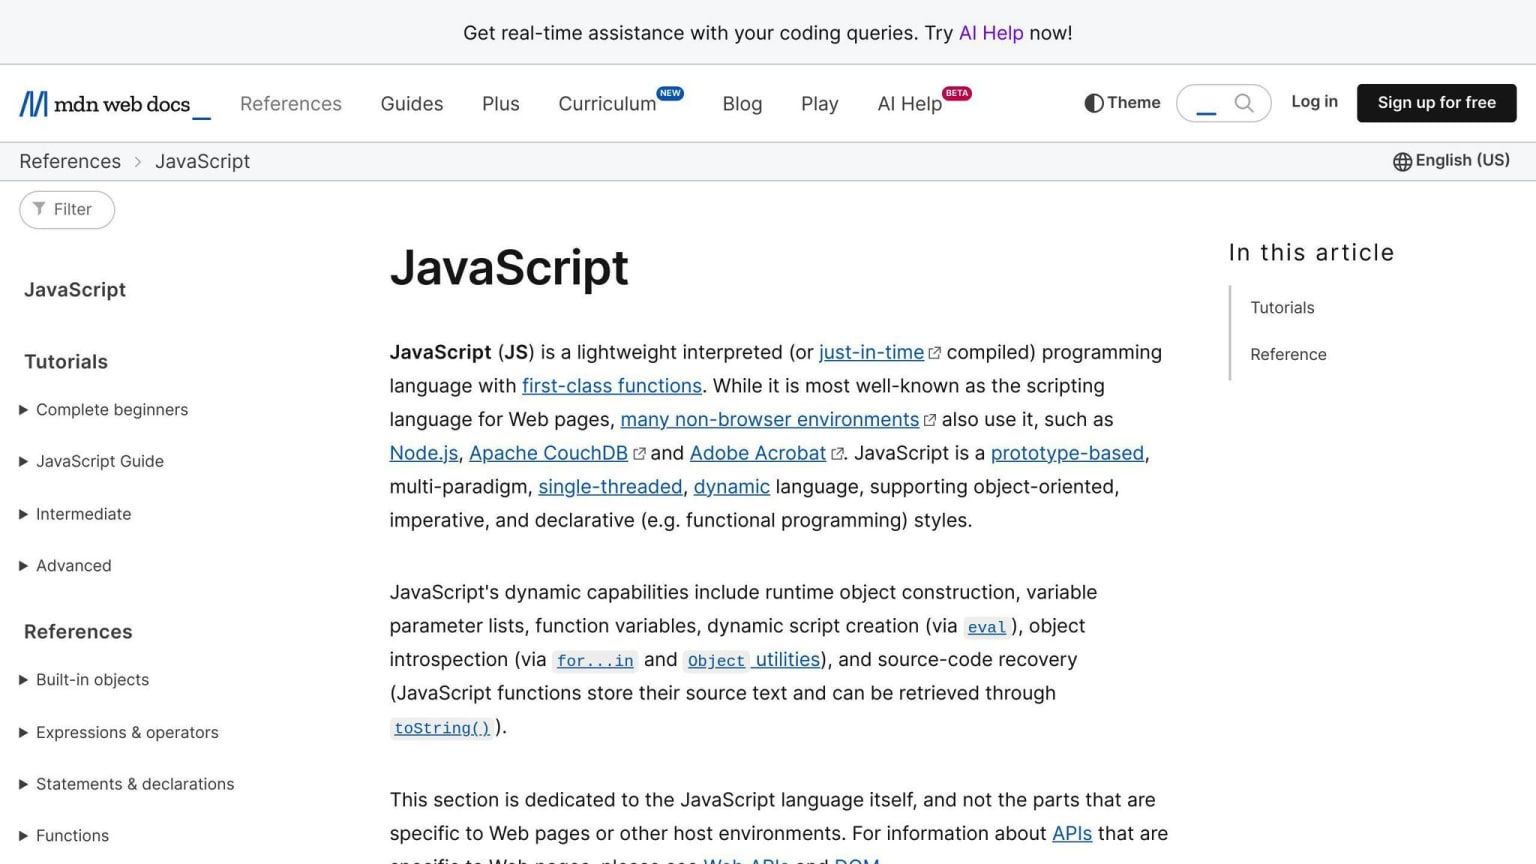The image size is (1536, 864).
Task: Click external link icon after just-in-time
Action: click(935, 353)
